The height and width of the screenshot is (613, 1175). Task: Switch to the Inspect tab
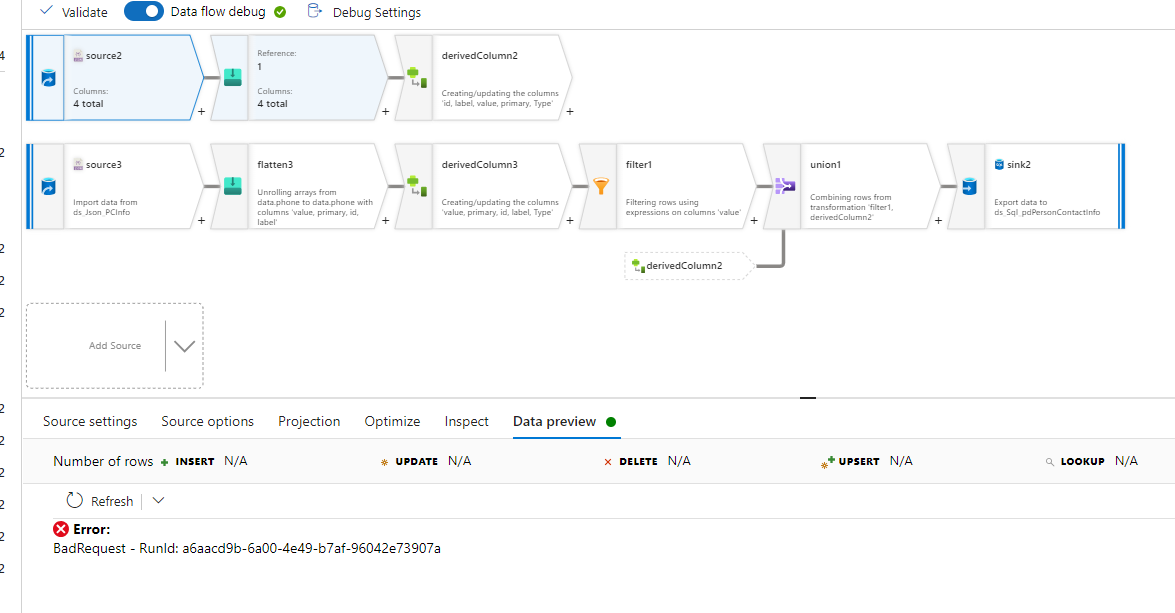466,421
